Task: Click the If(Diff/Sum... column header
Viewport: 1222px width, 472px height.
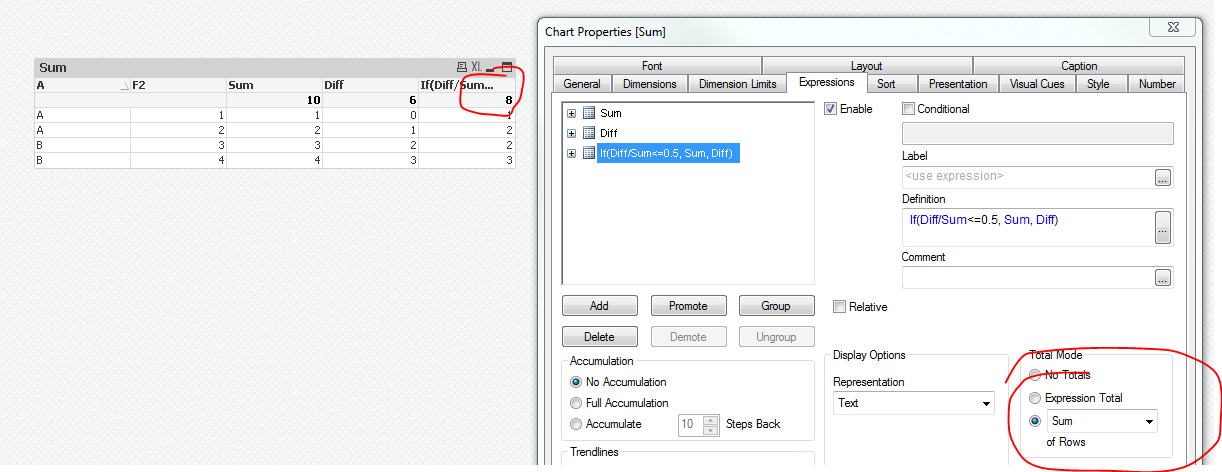Action: [467, 86]
